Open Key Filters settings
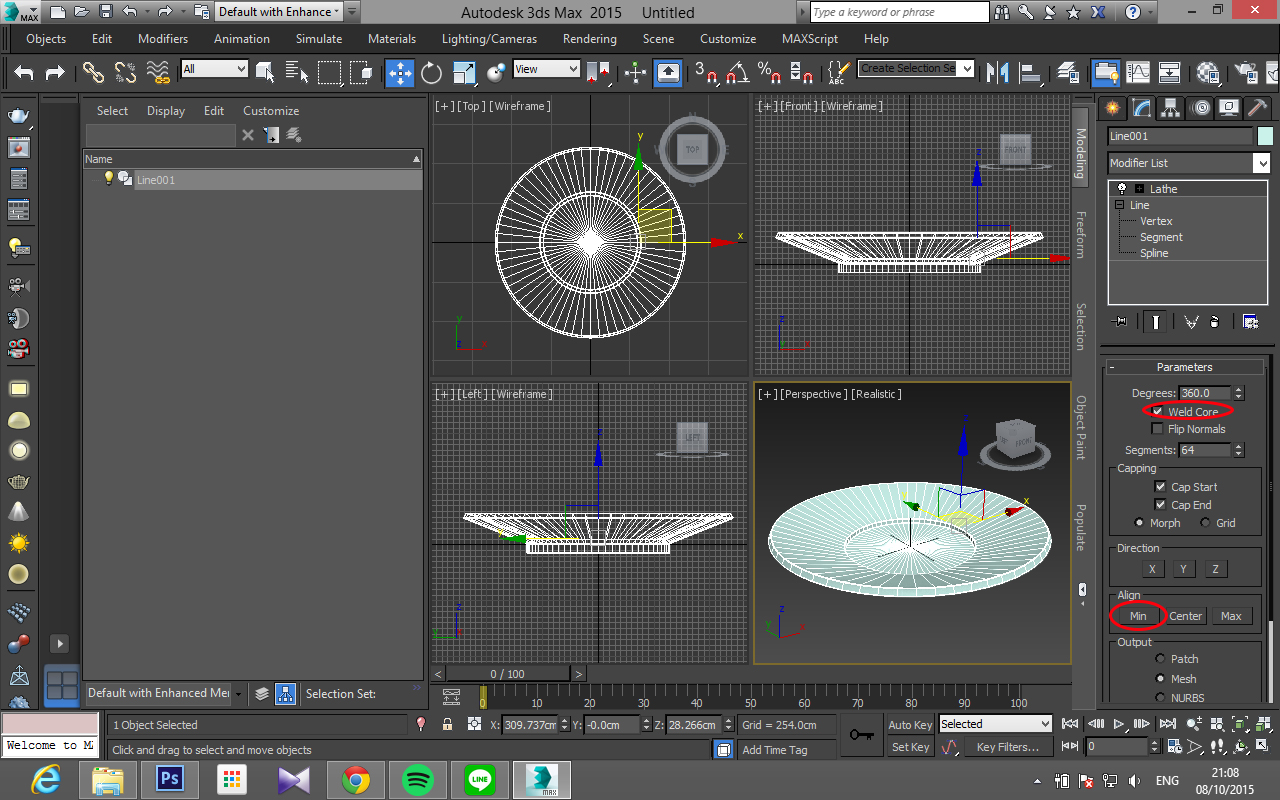Image resolution: width=1280 pixels, height=800 pixels. (1007, 746)
